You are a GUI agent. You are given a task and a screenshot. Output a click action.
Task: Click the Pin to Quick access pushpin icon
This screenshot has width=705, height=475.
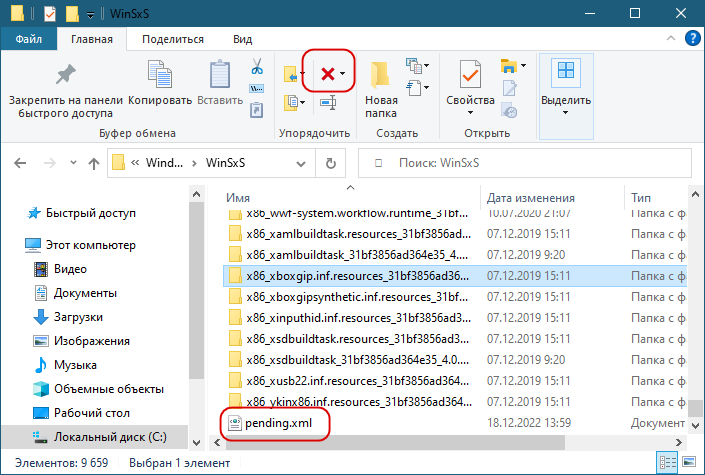[x=66, y=75]
